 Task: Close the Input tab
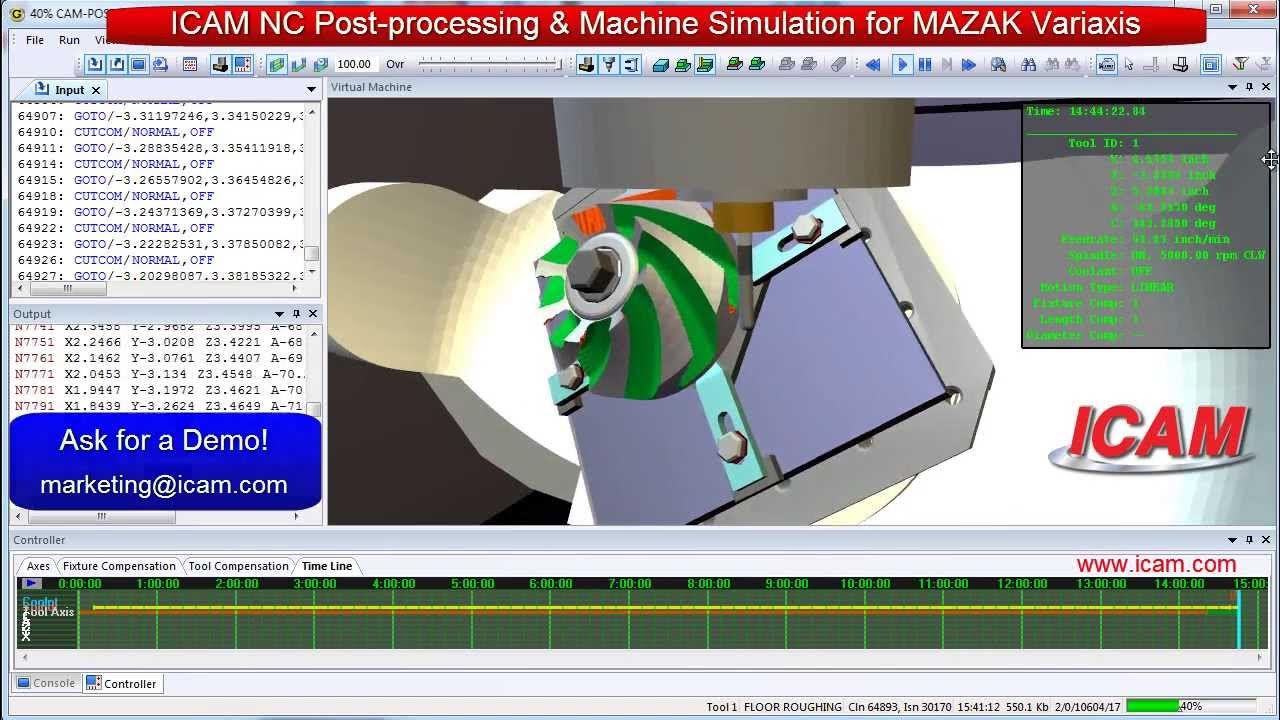click(96, 90)
